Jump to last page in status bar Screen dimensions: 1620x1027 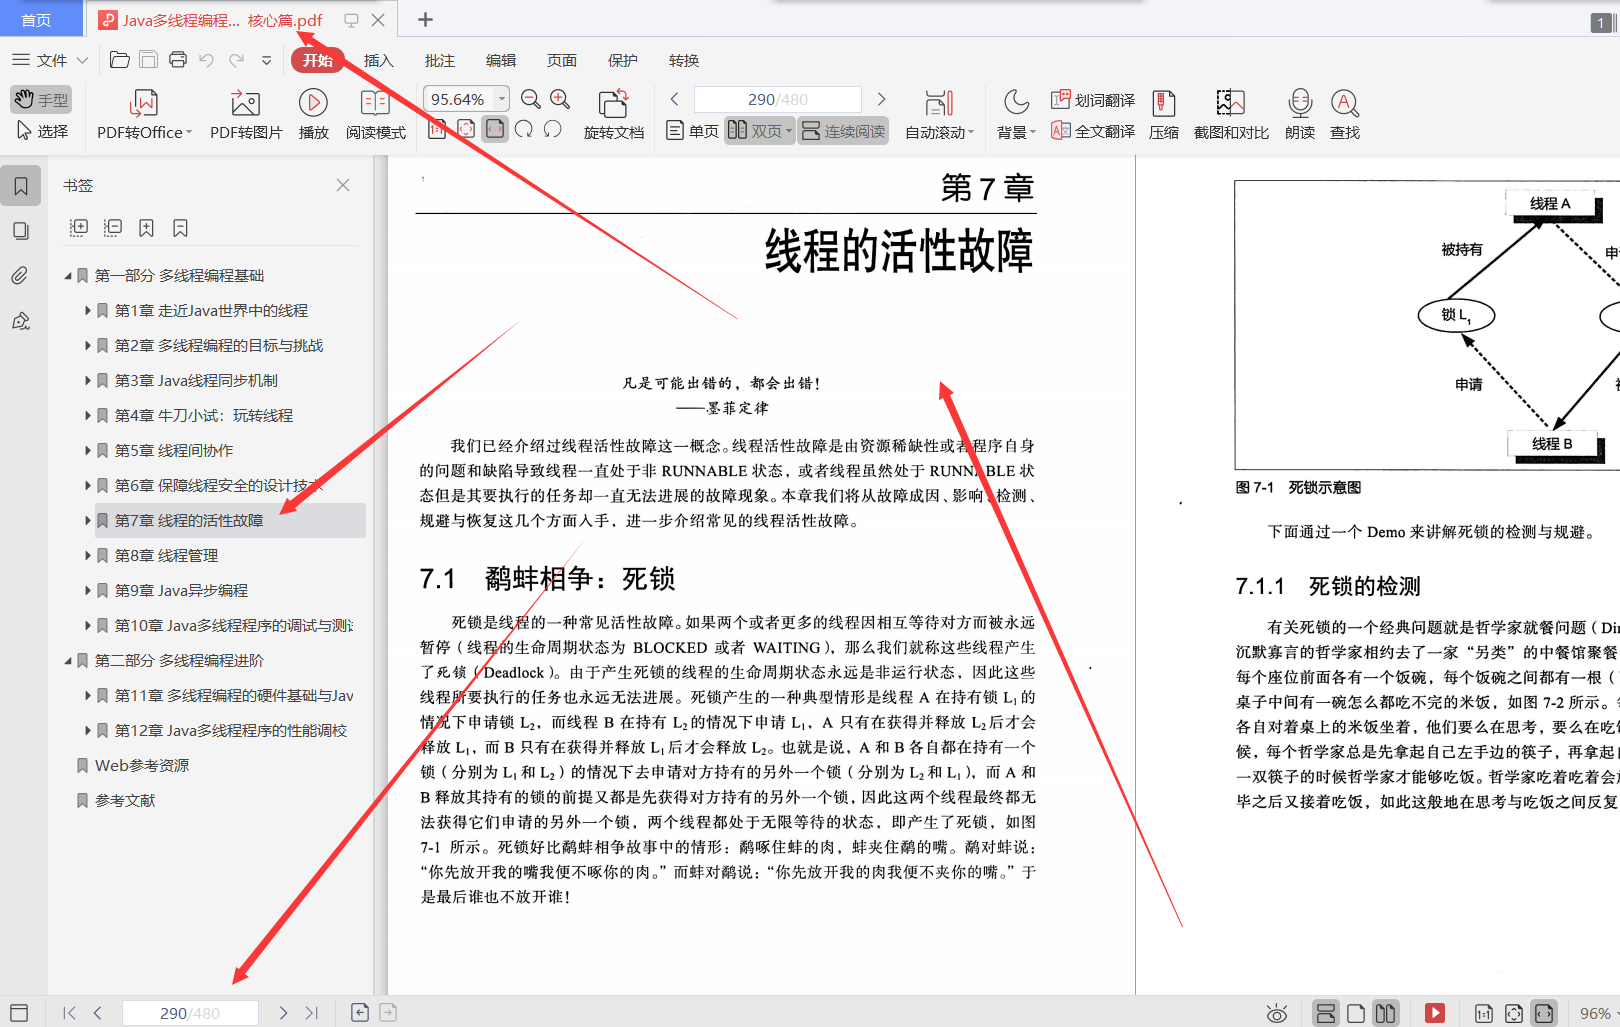[x=312, y=1013]
